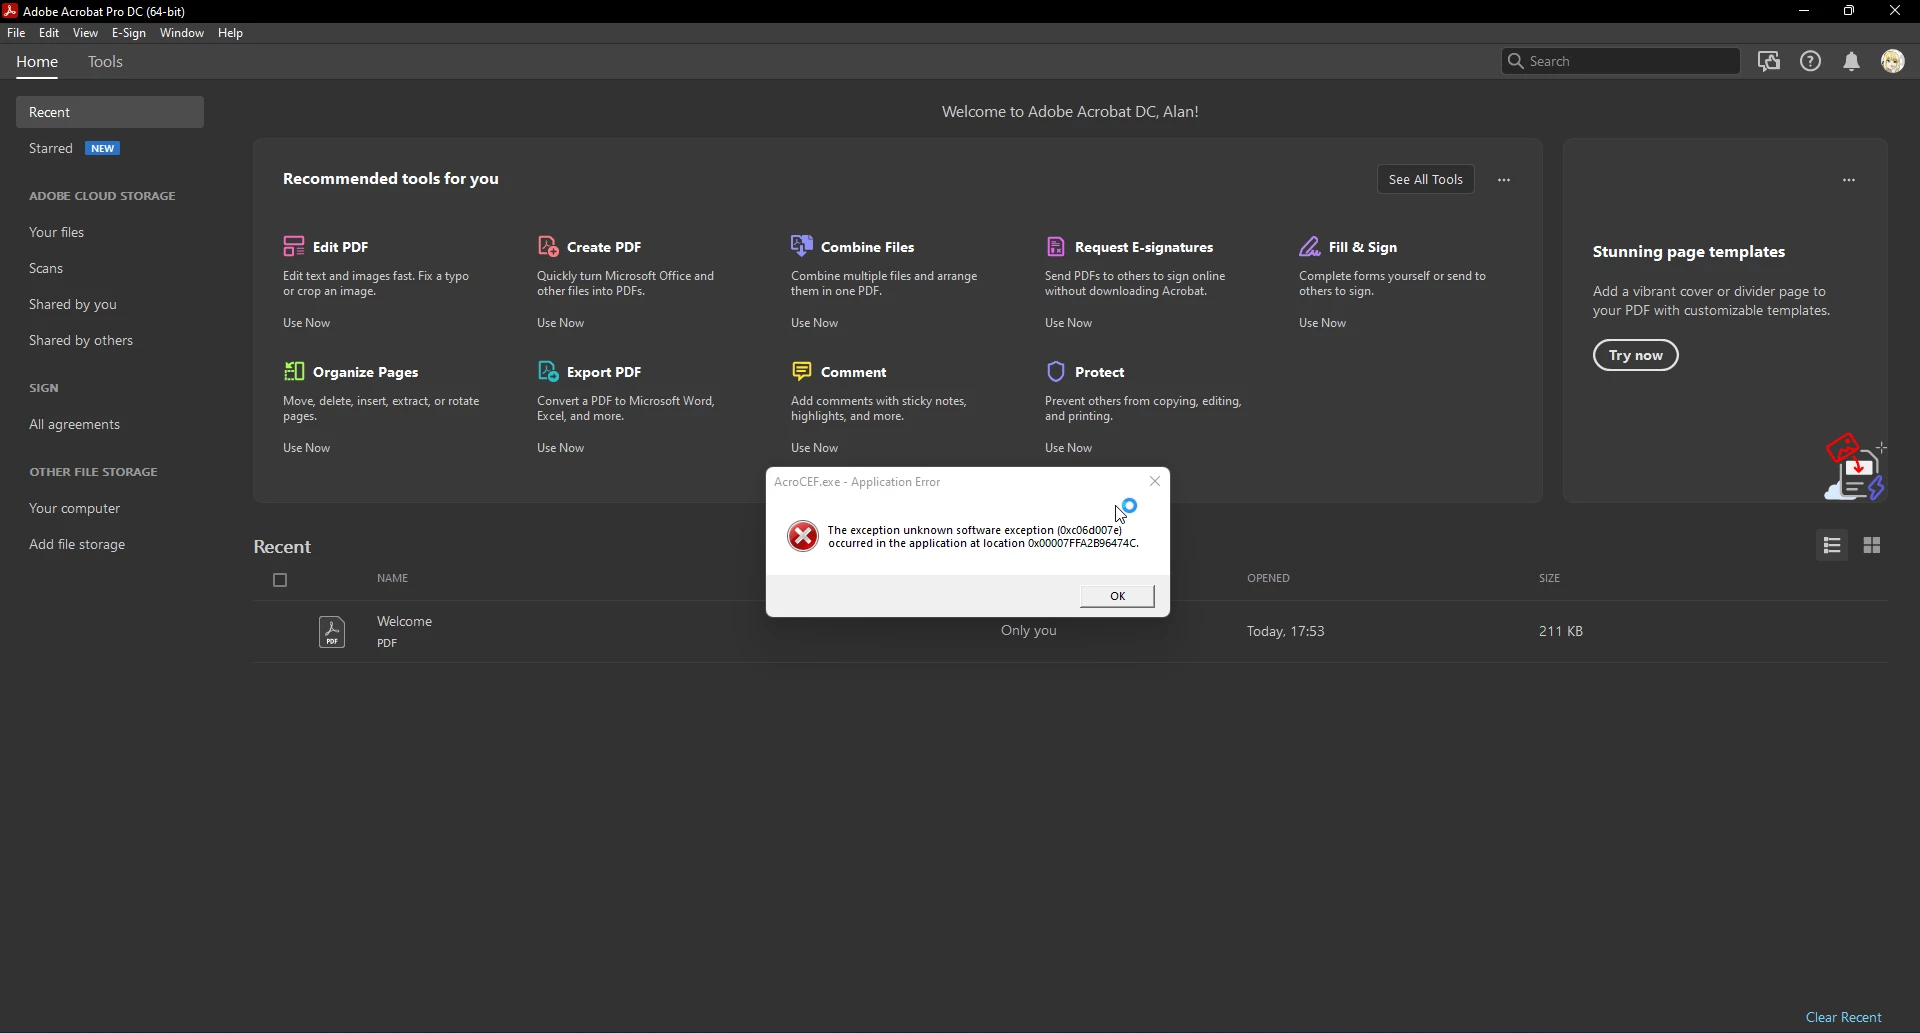Click the Fill & Sign pen icon

point(1310,246)
